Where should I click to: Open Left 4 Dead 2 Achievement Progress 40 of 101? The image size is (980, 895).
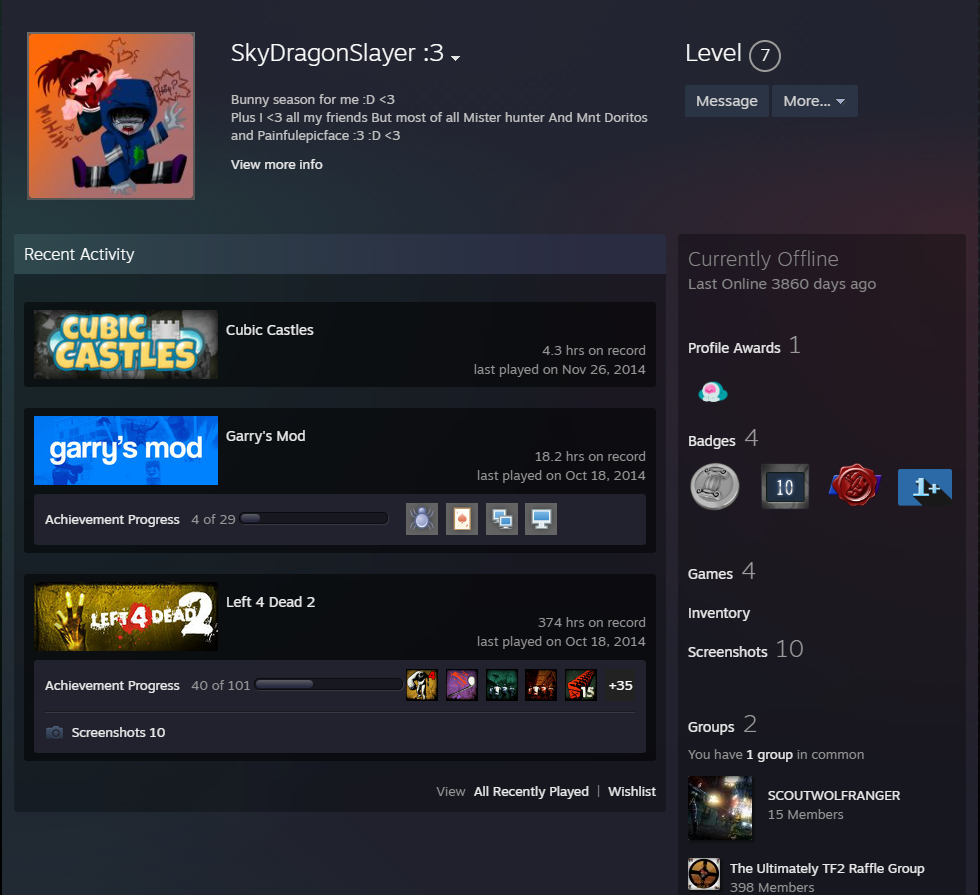point(148,686)
